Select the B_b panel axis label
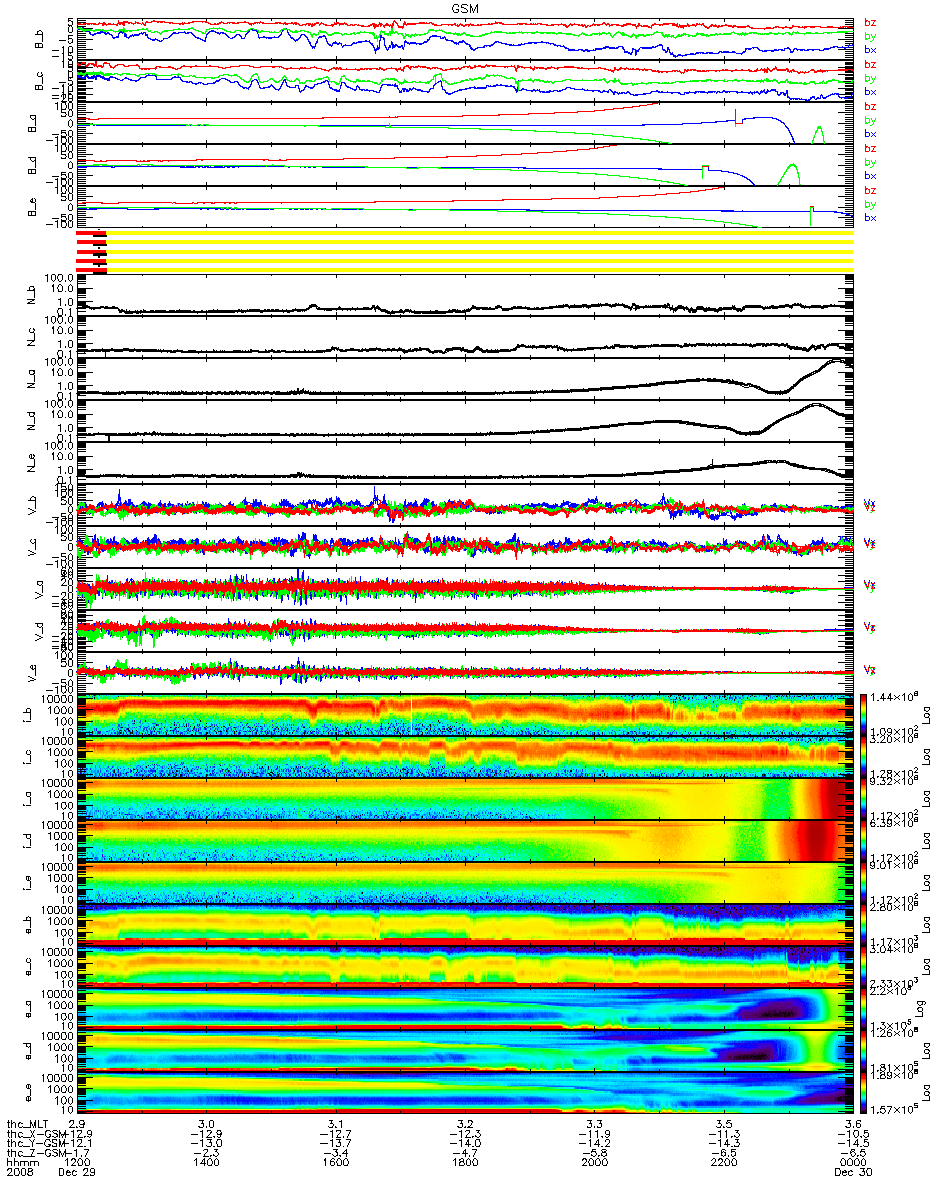 (41, 38)
